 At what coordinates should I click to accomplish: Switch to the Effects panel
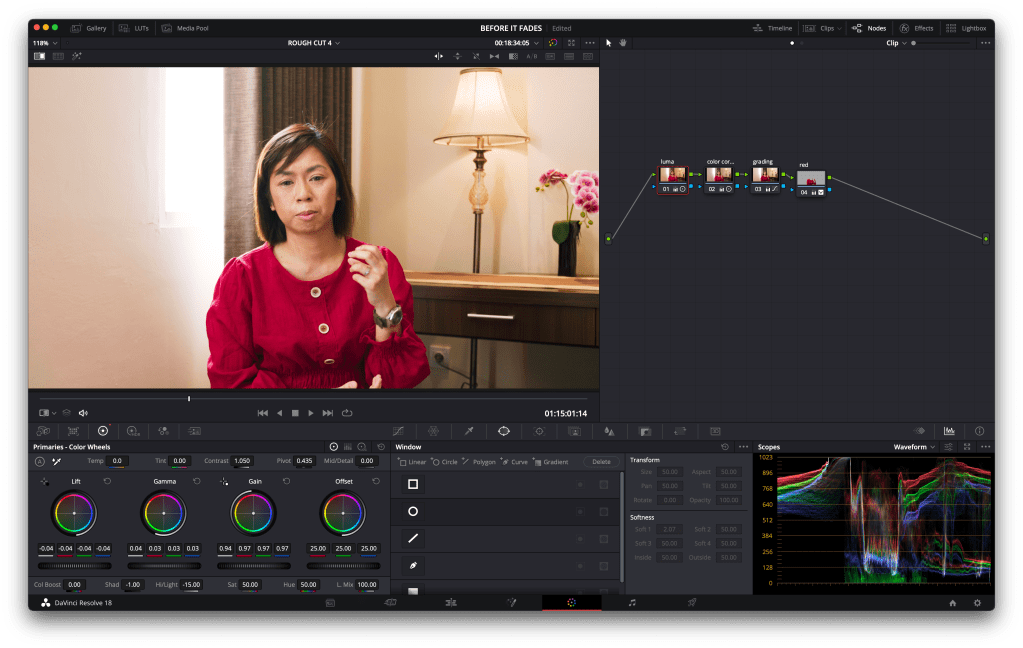[916, 28]
